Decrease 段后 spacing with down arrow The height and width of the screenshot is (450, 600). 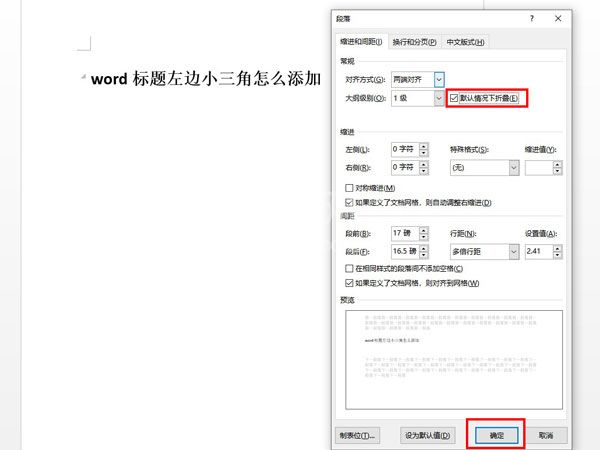click(424, 255)
